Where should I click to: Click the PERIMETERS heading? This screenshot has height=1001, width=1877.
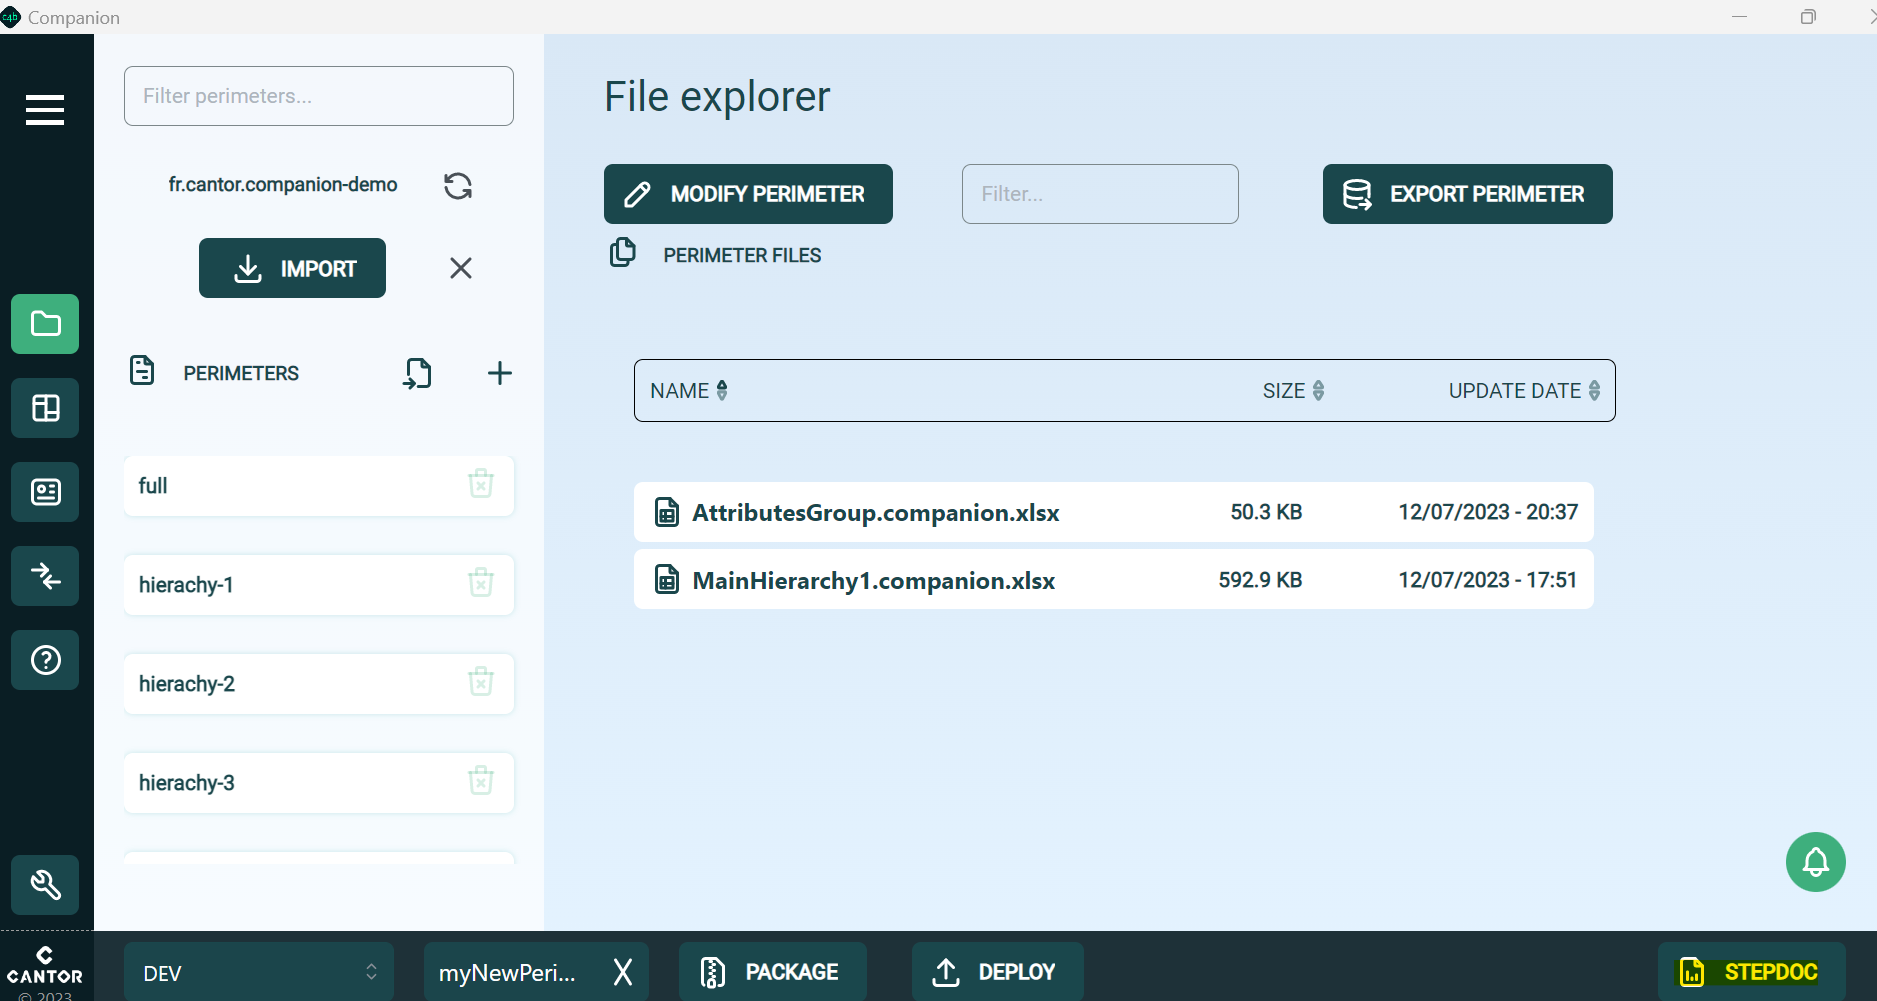tap(241, 373)
